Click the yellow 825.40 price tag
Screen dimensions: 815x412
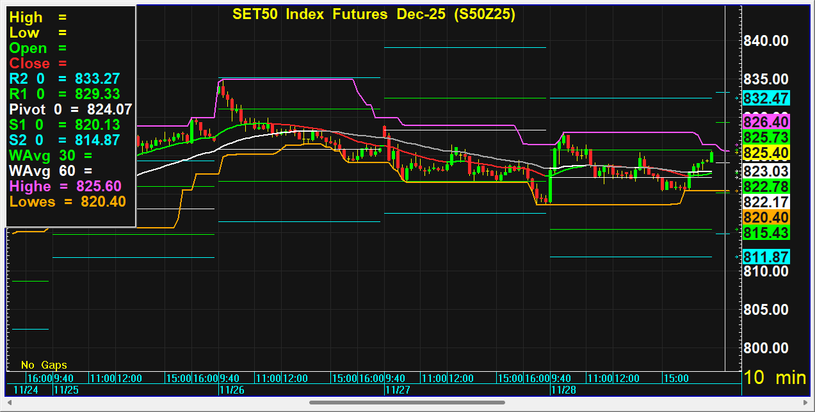(x=768, y=152)
